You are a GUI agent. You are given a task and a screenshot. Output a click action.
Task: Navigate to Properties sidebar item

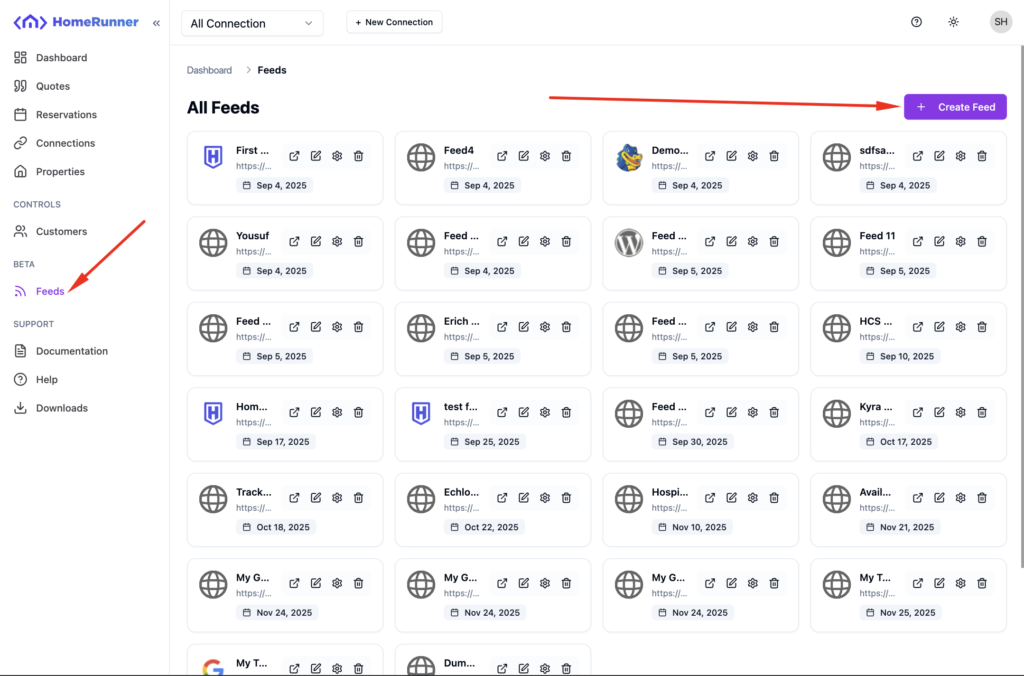click(60, 172)
